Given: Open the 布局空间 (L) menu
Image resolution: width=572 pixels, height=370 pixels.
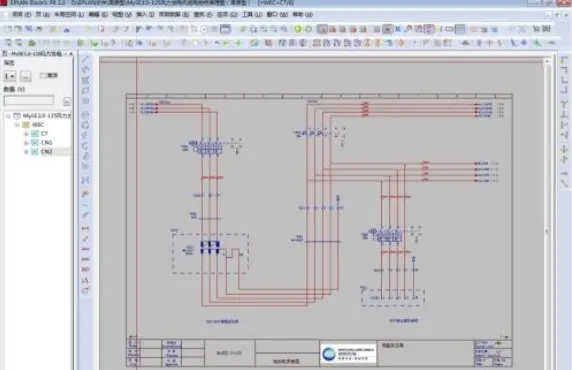Looking at the screenshot, I should click(x=69, y=15).
